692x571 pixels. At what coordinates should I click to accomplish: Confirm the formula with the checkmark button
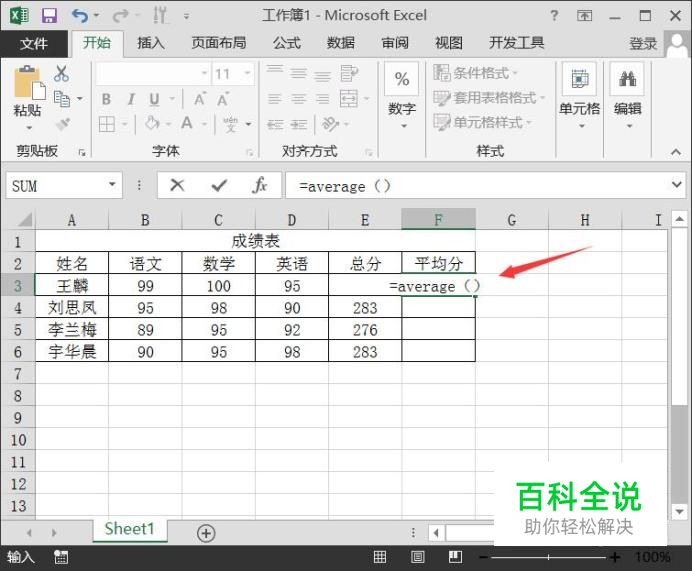coord(219,185)
